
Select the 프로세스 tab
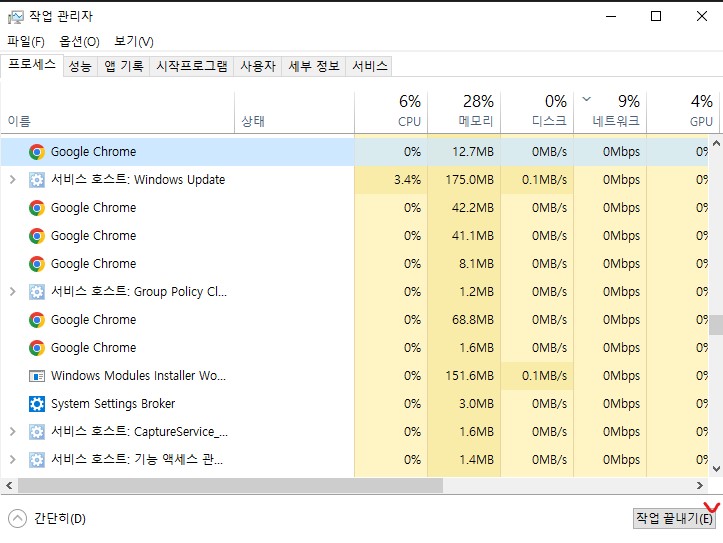click(32, 65)
